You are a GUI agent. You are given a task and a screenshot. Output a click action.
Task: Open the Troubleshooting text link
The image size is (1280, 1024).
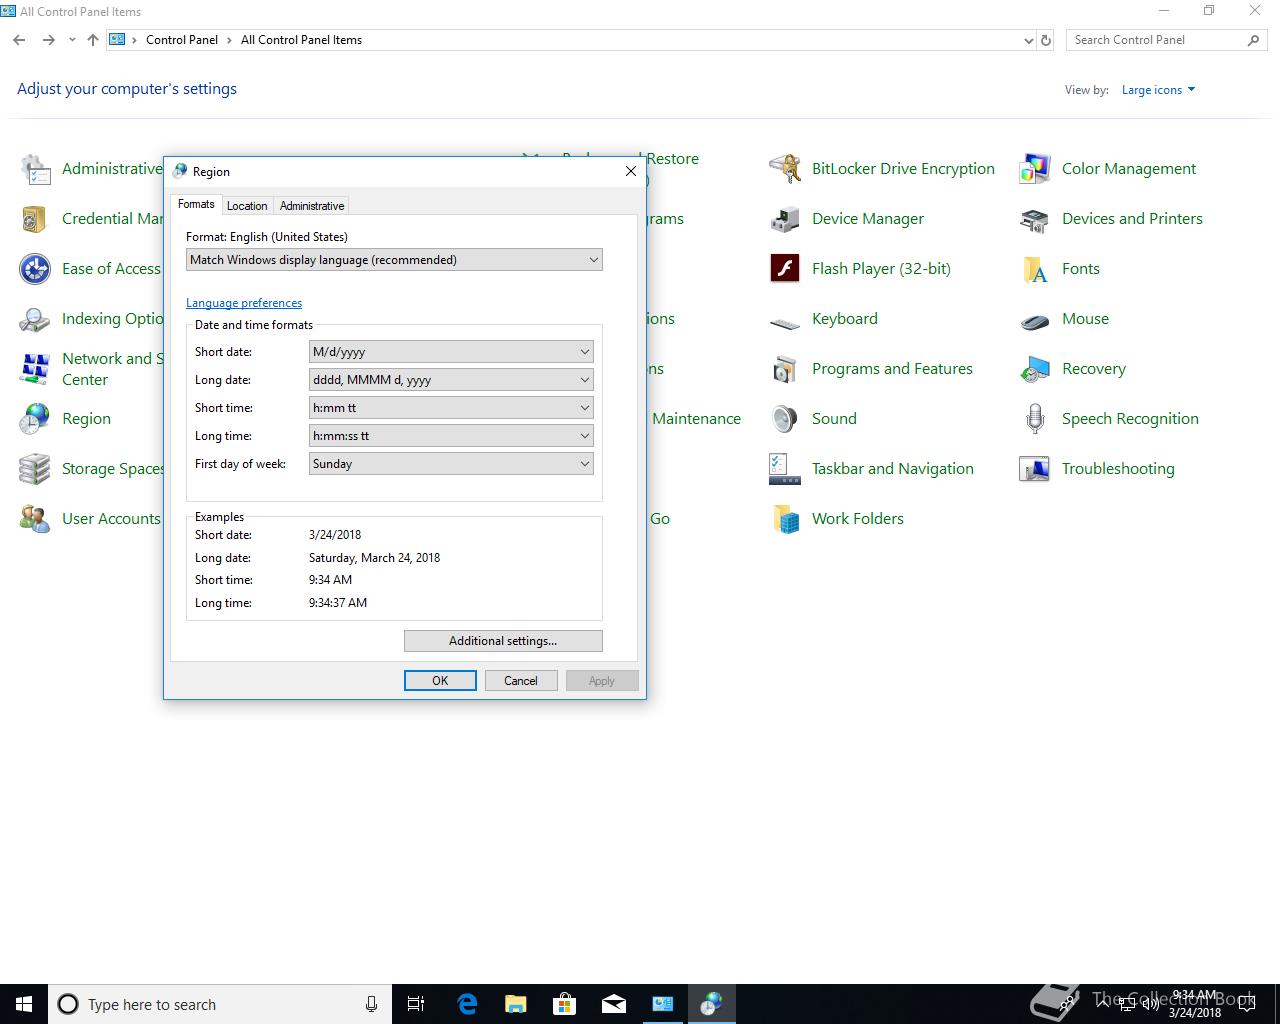click(x=1118, y=469)
